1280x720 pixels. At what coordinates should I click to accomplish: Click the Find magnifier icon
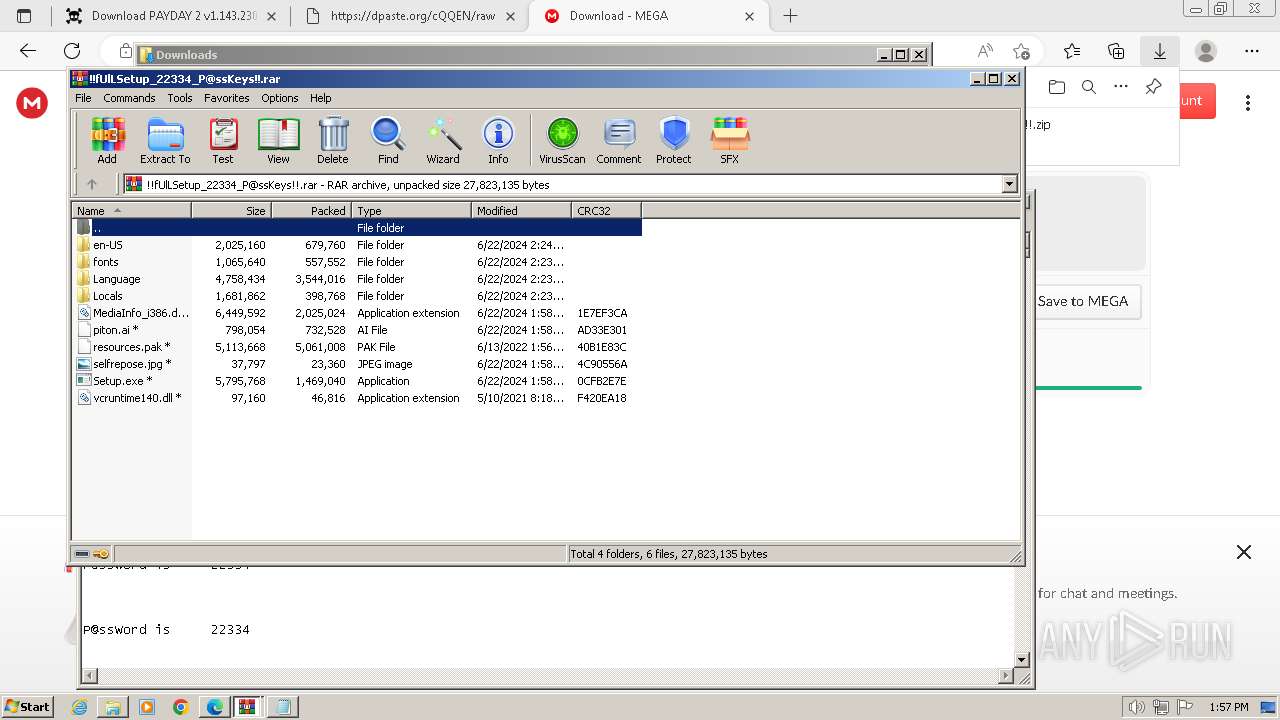(x=388, y=140)
